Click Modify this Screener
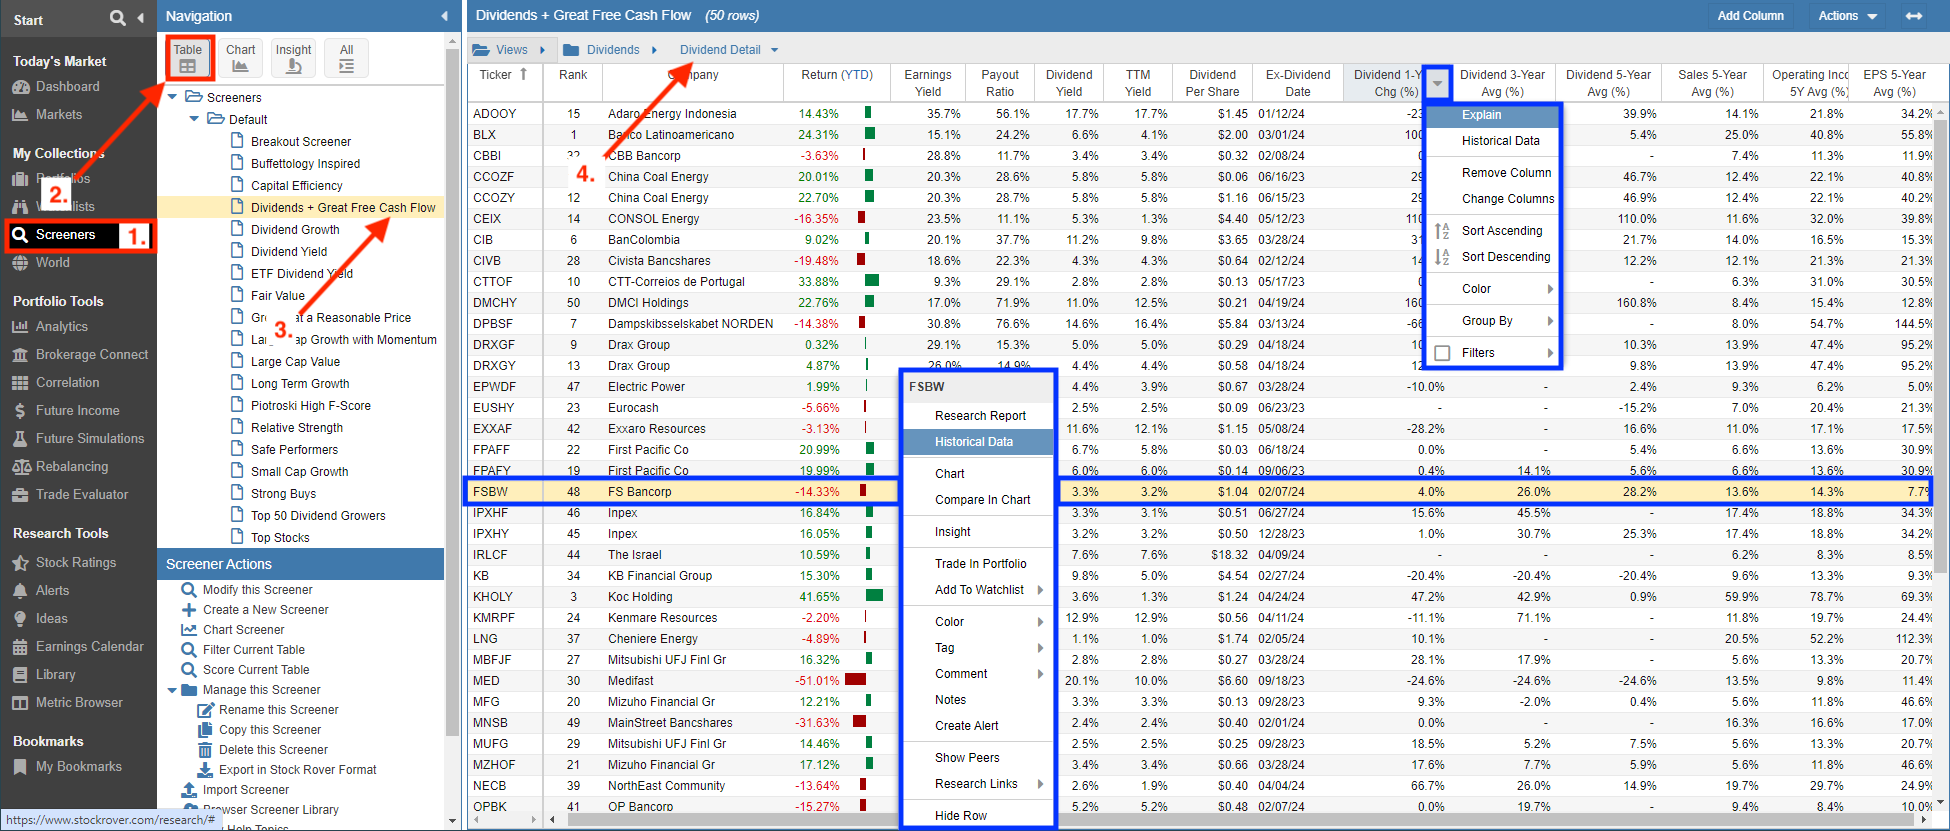This screenshot has height=831, width=1950. click(257, 590)
